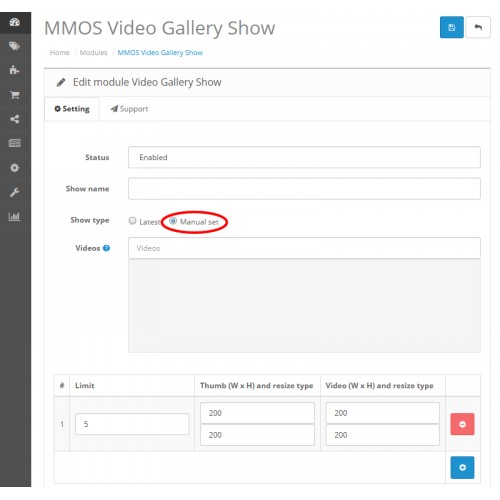Open the Catalog tags icon in sidebar
The width and height of the screenshot is (500, 500).
(15, 46)
